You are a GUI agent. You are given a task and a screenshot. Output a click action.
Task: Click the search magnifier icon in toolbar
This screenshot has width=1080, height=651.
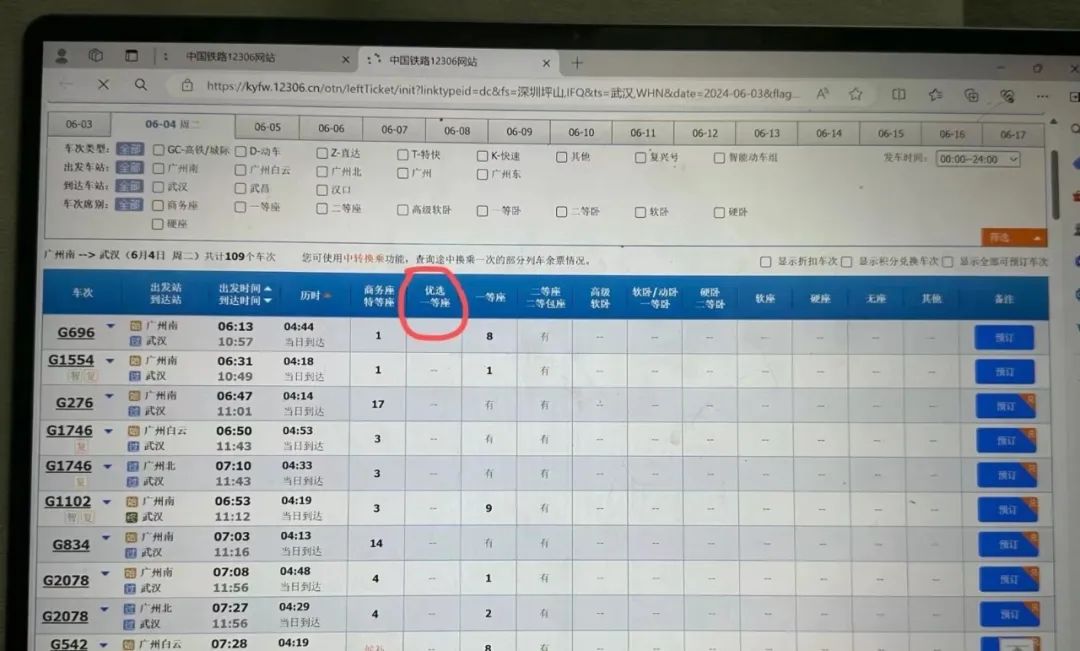(141, 84)
